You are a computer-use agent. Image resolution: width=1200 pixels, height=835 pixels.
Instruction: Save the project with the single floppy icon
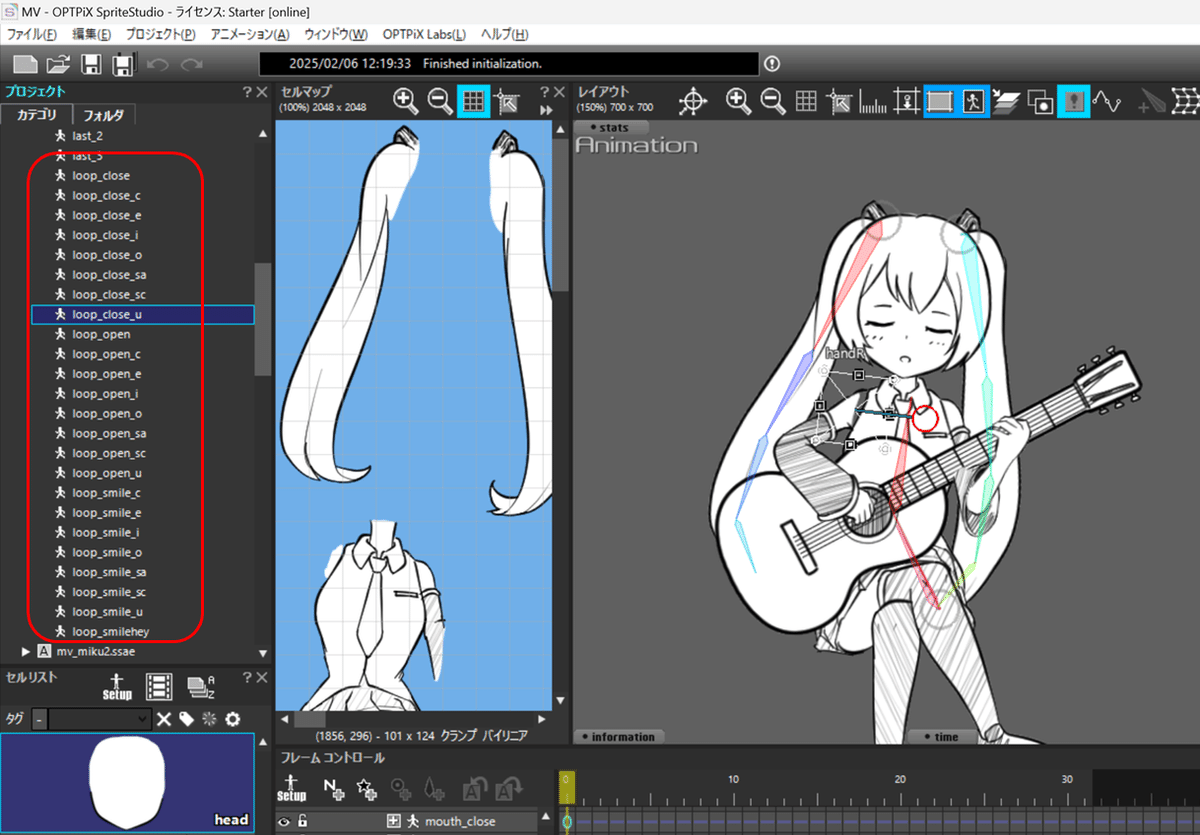tap(91, 64)
